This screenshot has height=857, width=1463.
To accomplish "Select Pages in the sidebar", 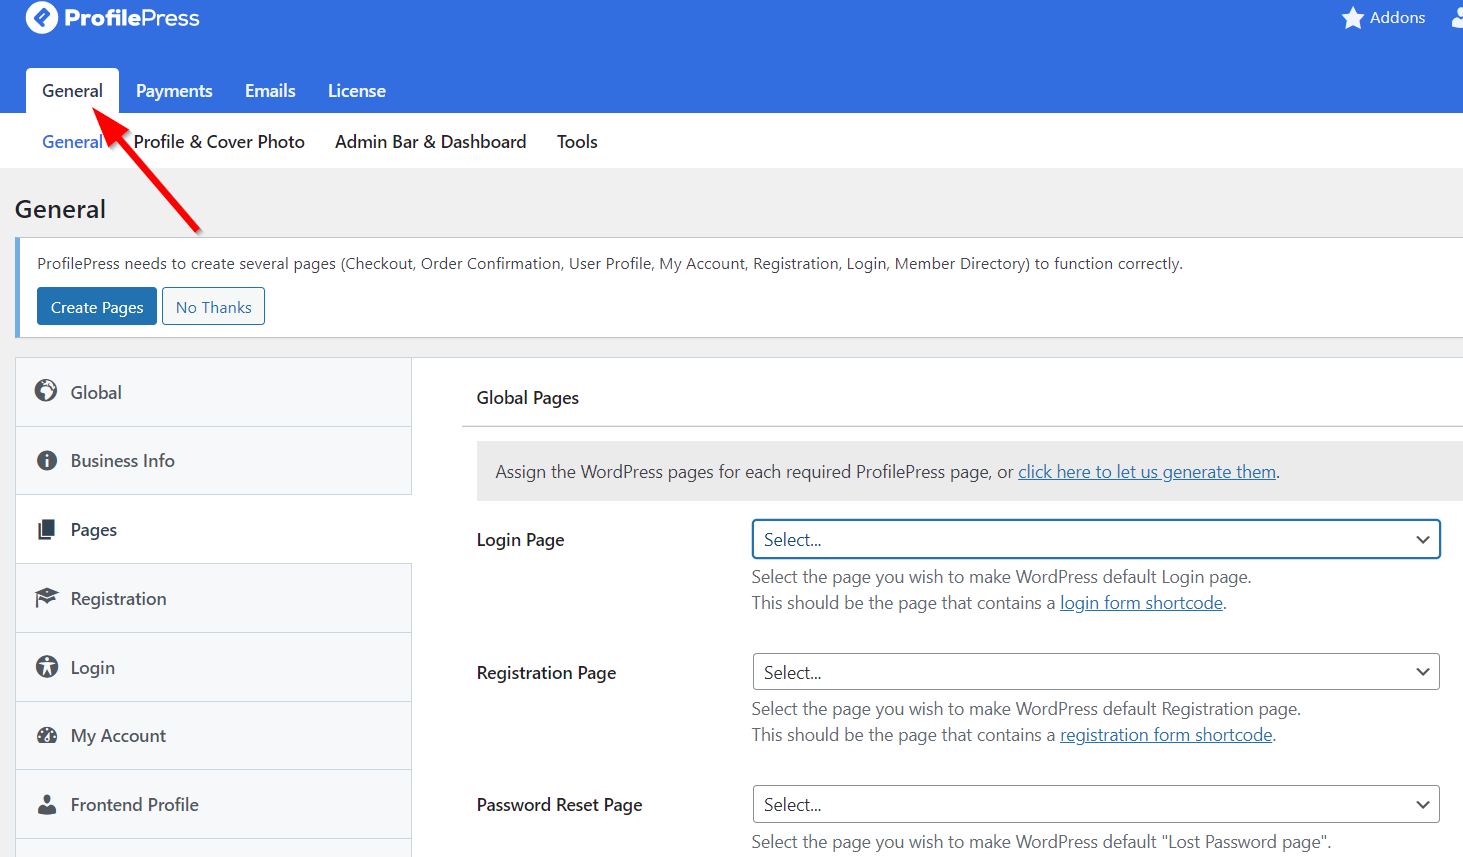I will [x=213, y=529].
